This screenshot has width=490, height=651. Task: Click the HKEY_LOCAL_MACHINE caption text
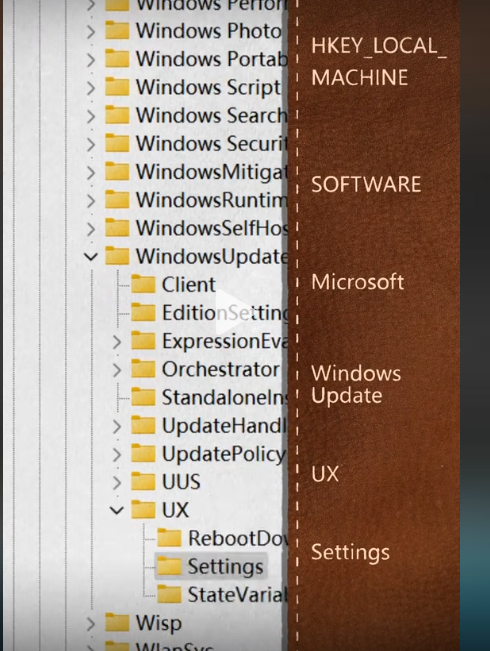click(379, 62)
